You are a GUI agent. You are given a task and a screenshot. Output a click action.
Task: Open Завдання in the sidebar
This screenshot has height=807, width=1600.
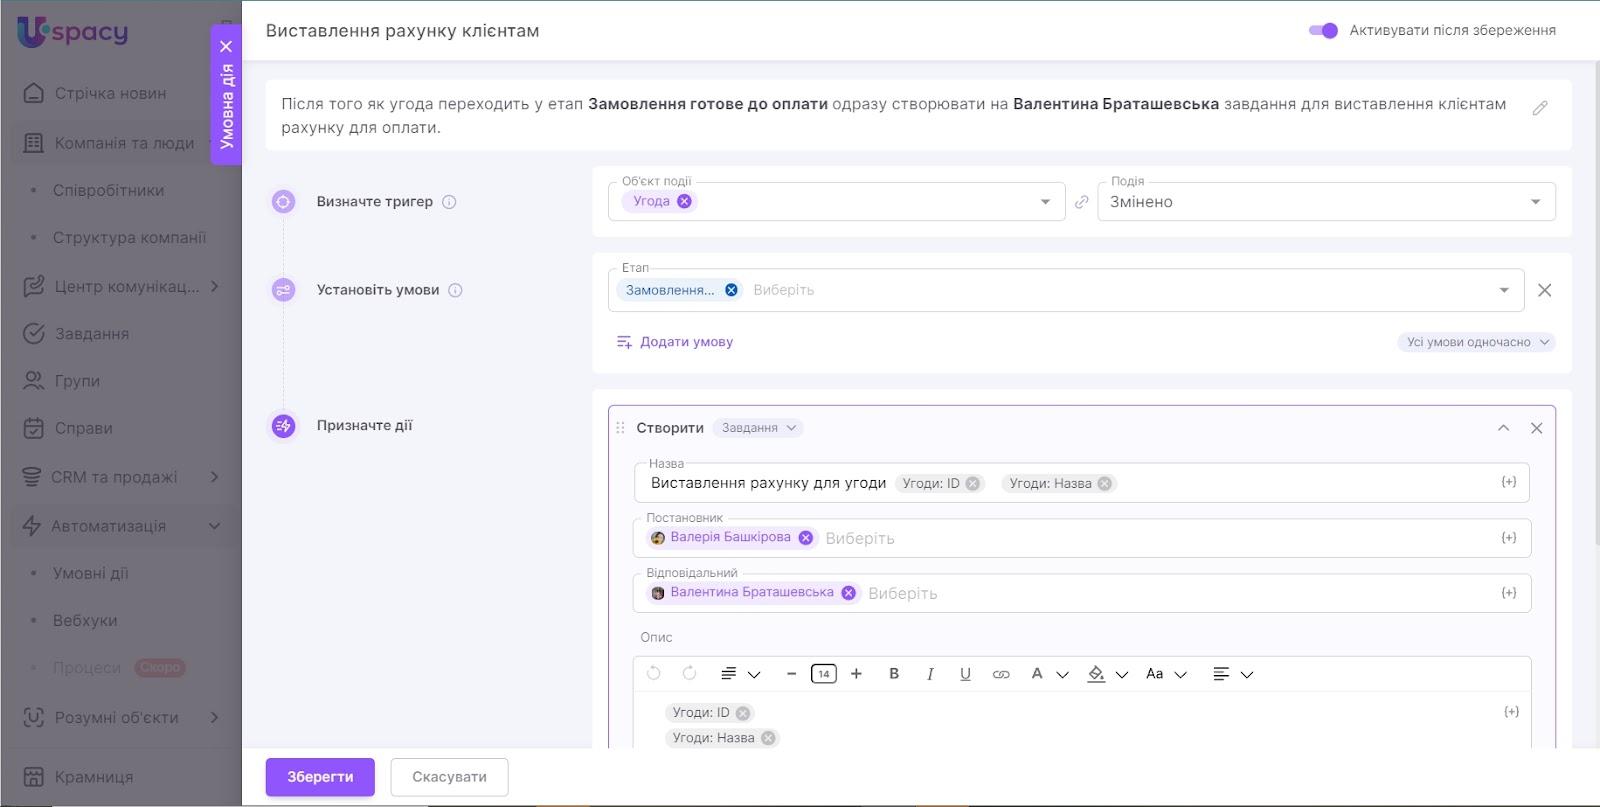[91, 334]
